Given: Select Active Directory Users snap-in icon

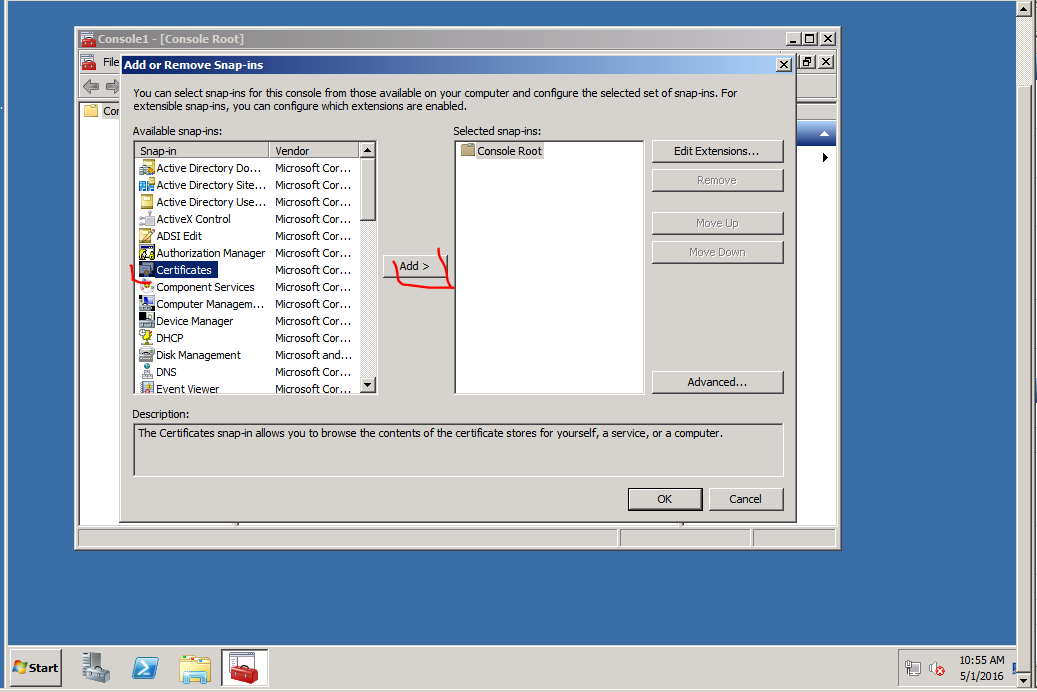Looking at the screenshot, I should coord(147,202).
